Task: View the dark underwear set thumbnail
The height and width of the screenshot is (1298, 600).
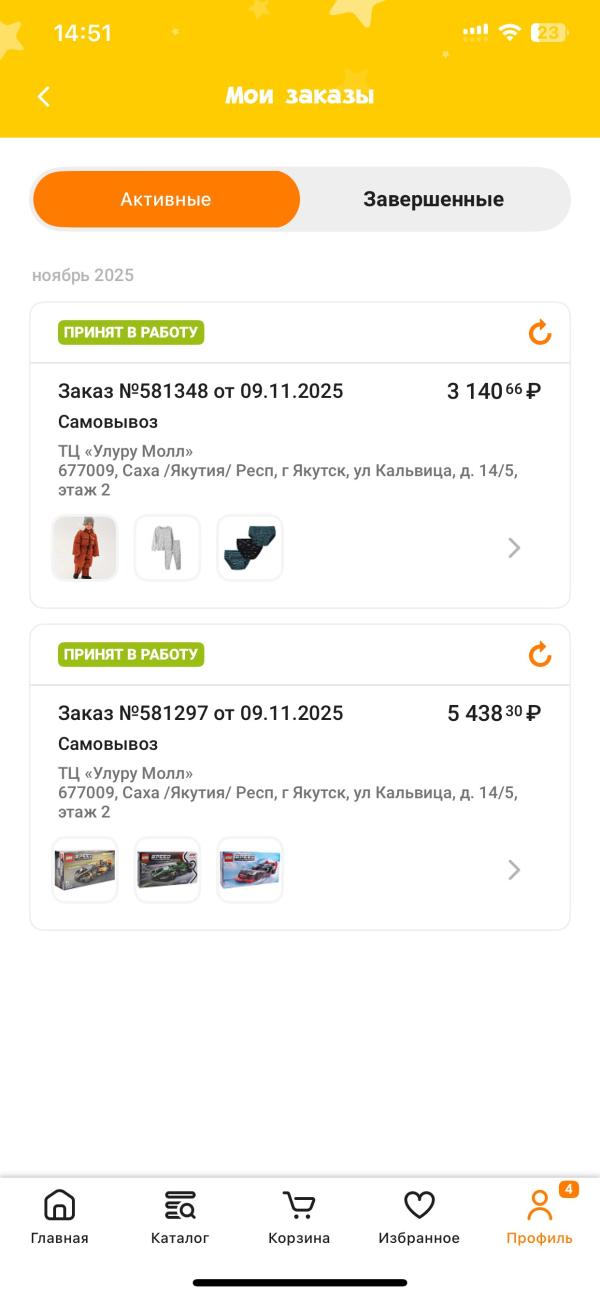Action: tap(250, 548)
